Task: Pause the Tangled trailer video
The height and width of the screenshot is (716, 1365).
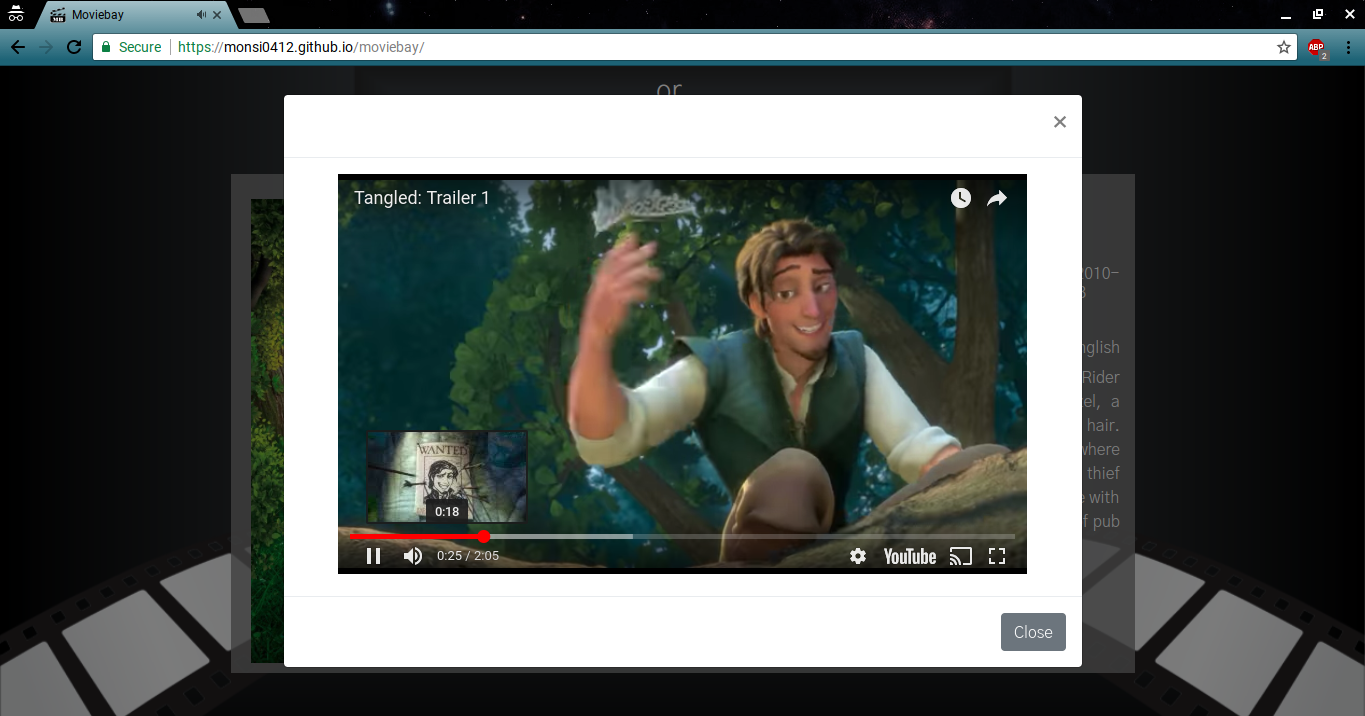Action: point(373,556)
